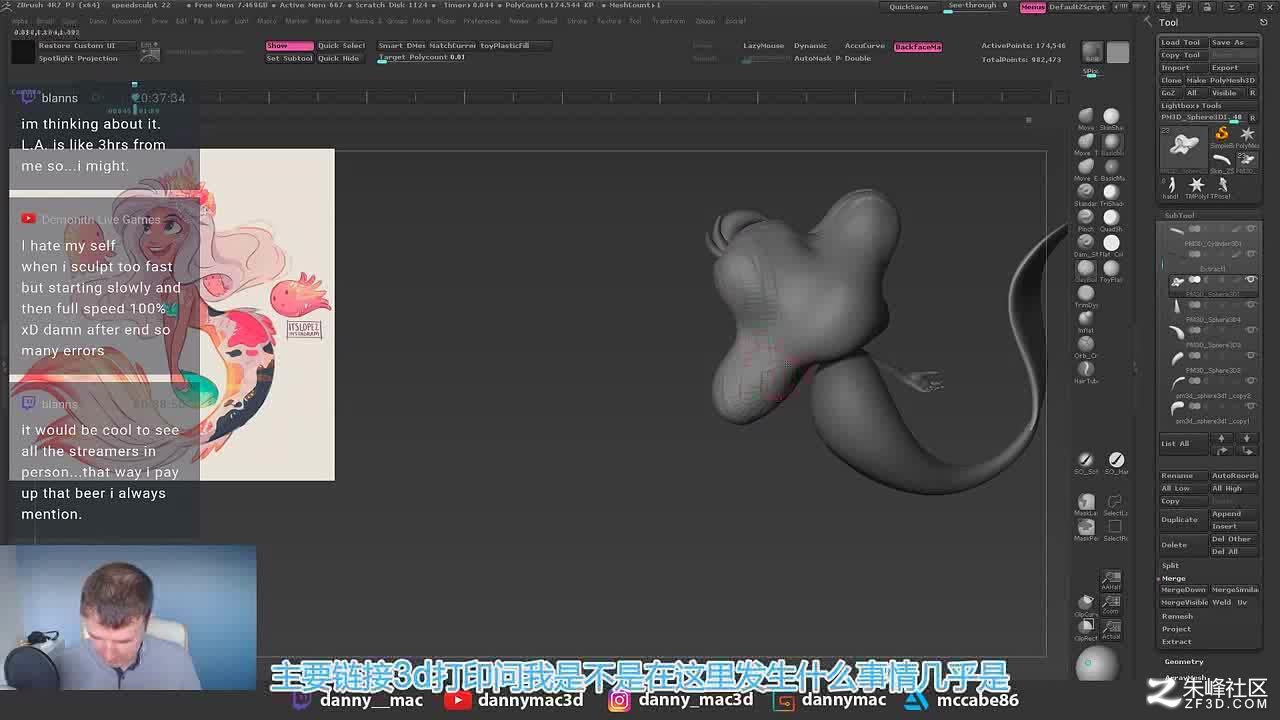Toggle the AccuCurve option

coord(864,46)
